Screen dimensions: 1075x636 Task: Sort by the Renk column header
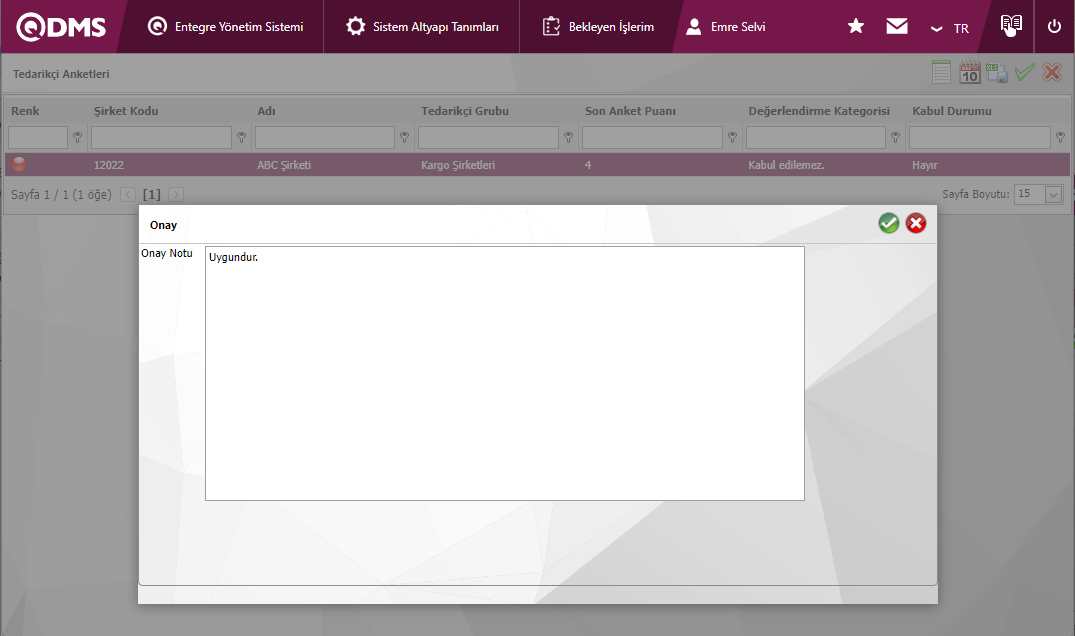[25, 111]
